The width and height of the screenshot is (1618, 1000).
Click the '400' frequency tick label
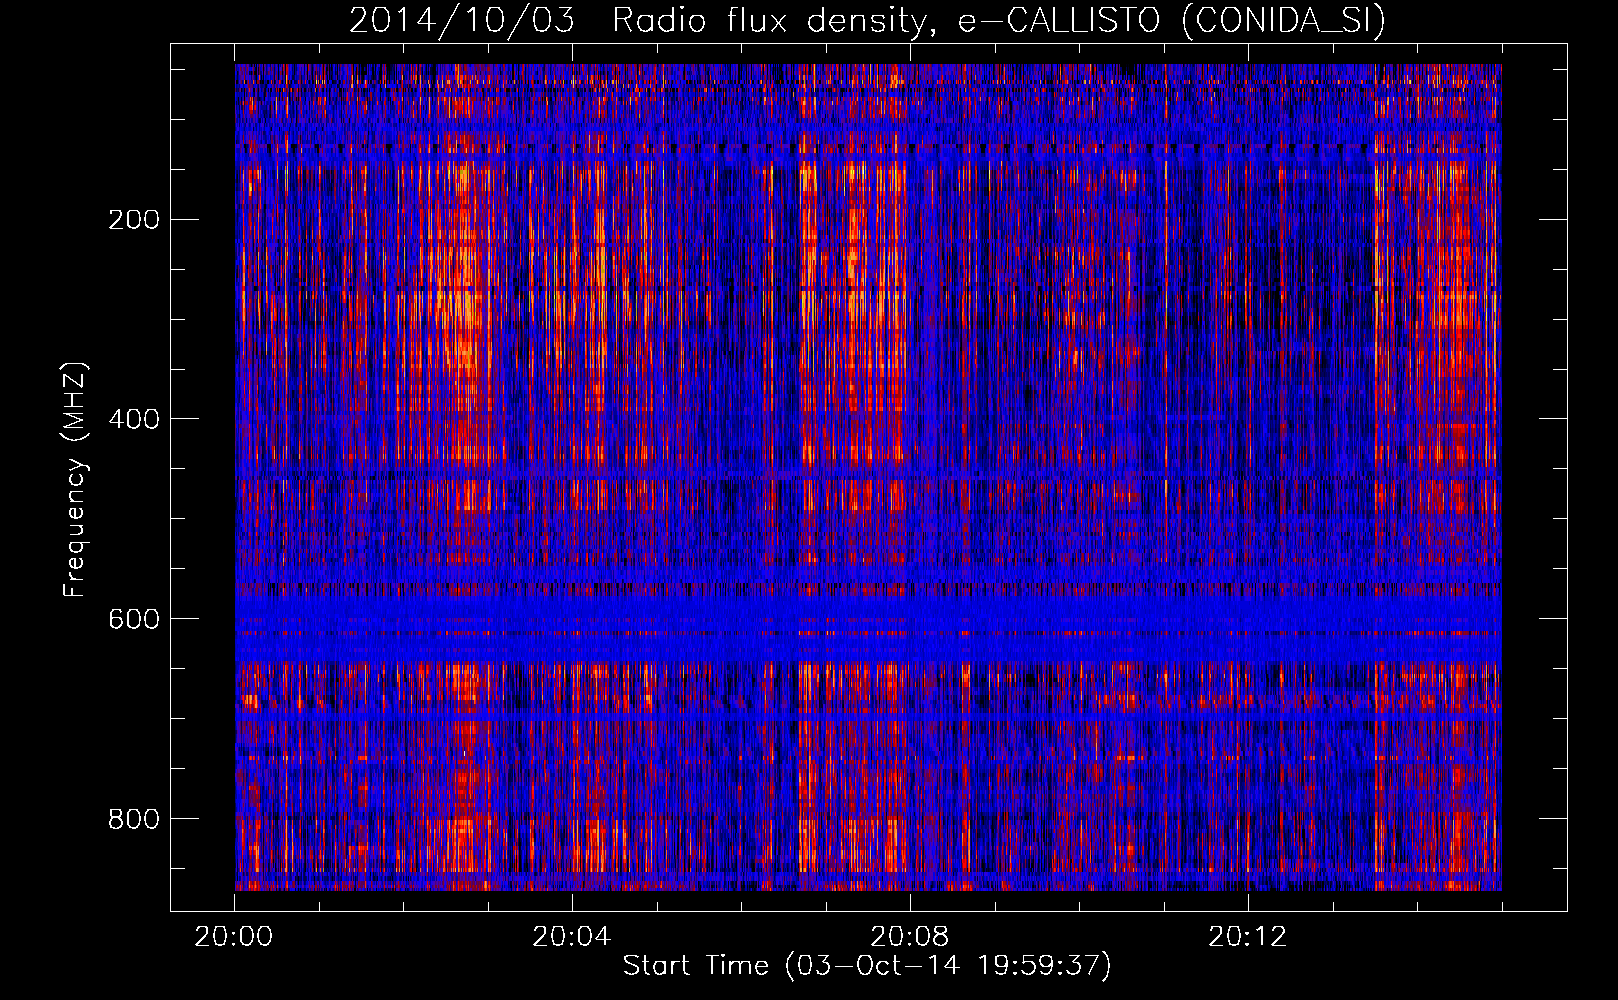click(134, 419)
